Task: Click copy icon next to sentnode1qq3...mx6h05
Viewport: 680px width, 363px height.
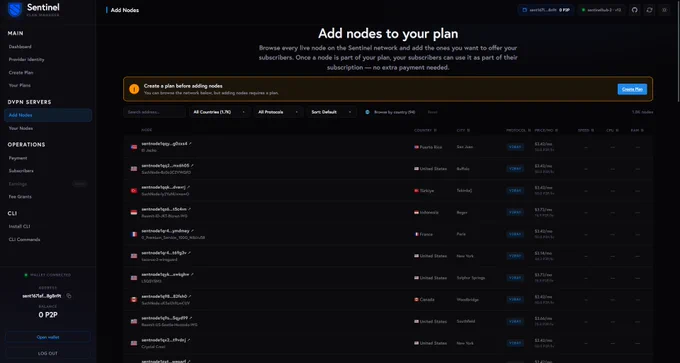Action: pos(192,165)
